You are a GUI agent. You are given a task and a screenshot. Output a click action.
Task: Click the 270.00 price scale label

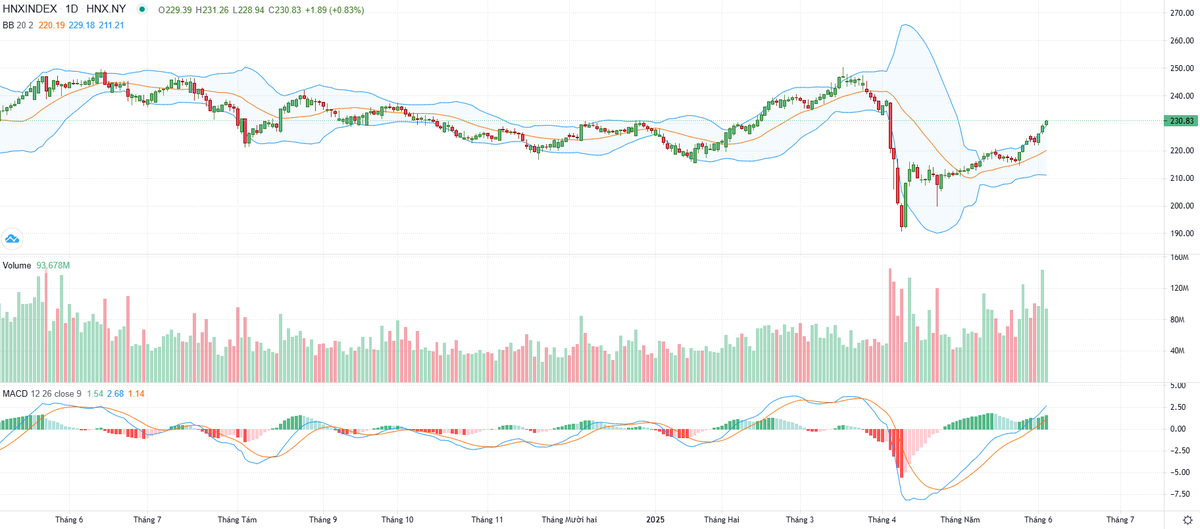[1182, 14]
